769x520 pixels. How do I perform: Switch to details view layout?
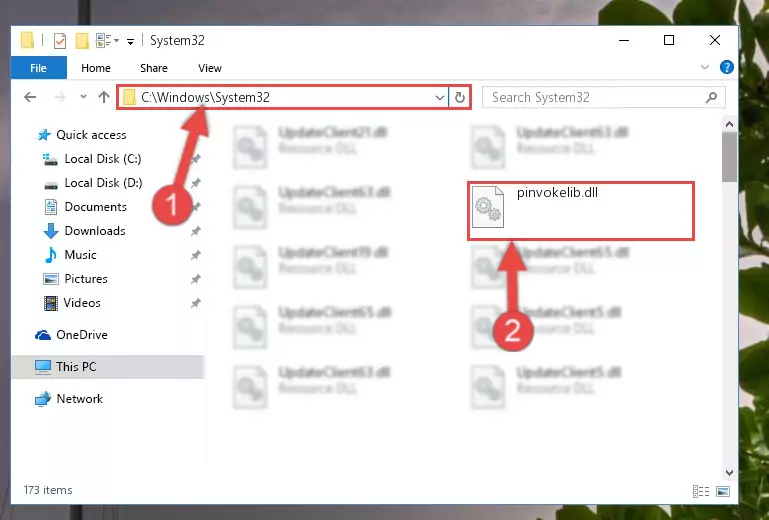point(701,491)
